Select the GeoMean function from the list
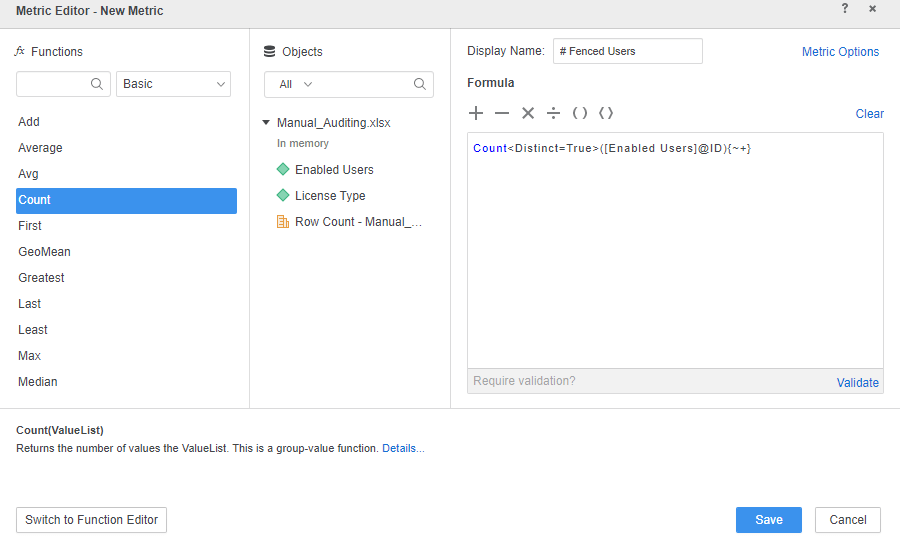Screen dimensions: 900x543 [44, 252]
